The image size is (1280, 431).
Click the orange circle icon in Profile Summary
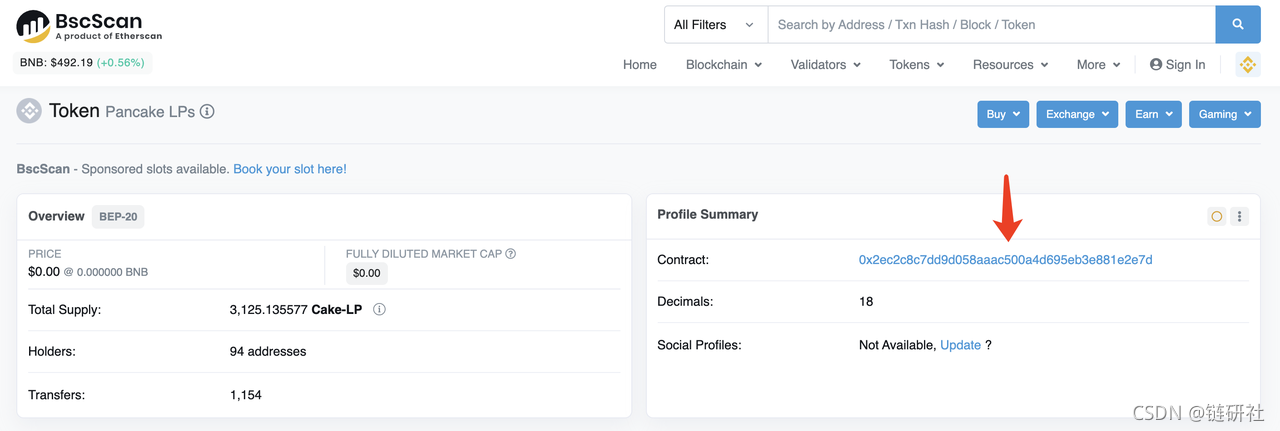(x=1217, y=216)
